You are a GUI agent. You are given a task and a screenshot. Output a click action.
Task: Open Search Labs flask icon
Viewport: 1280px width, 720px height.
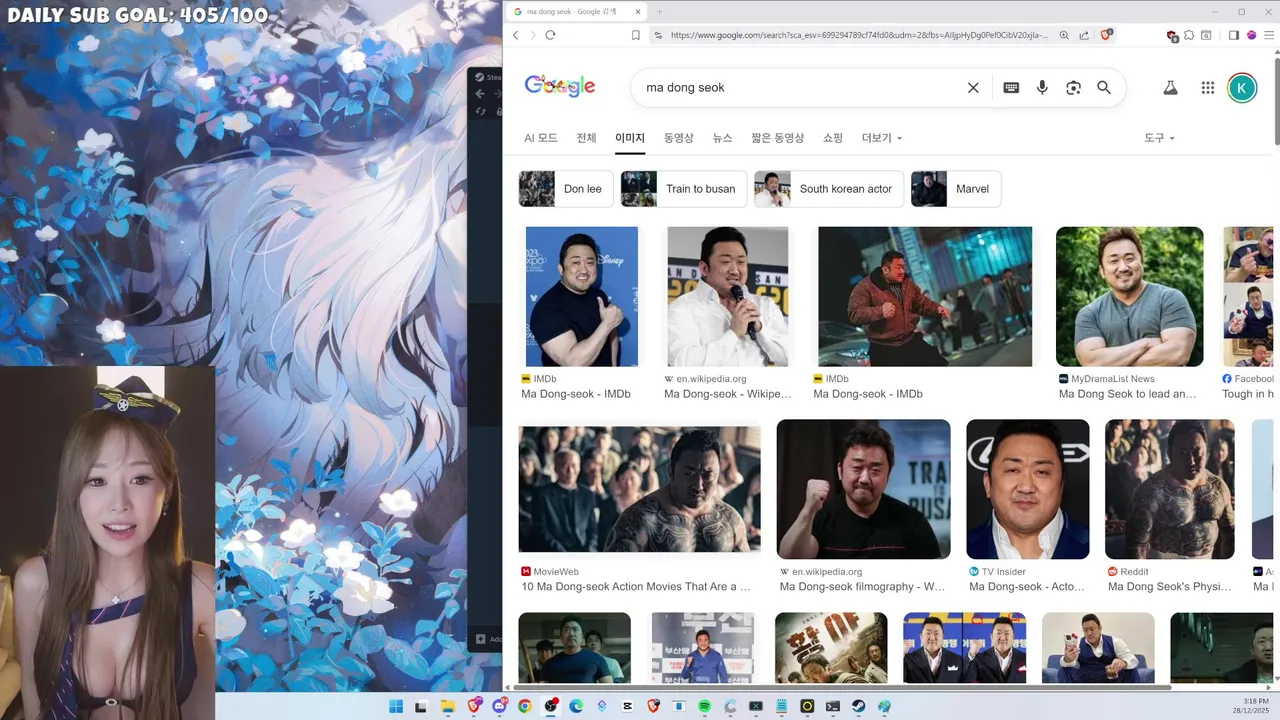1170,88
